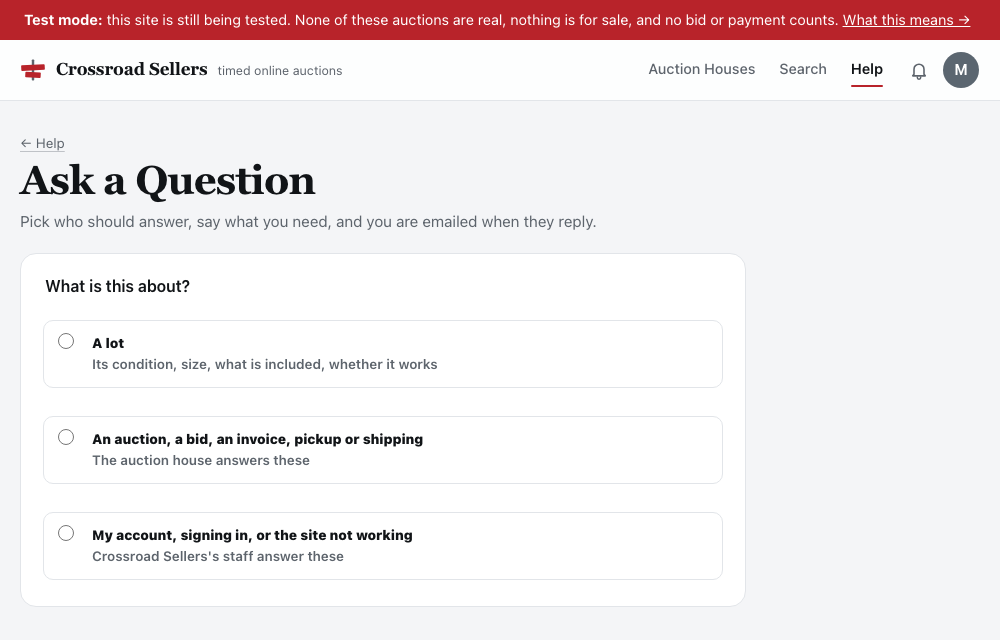Viewport: 1000px width, 640px height.
Task: Select the "A lot" radio option
Action: pos(66,341)
